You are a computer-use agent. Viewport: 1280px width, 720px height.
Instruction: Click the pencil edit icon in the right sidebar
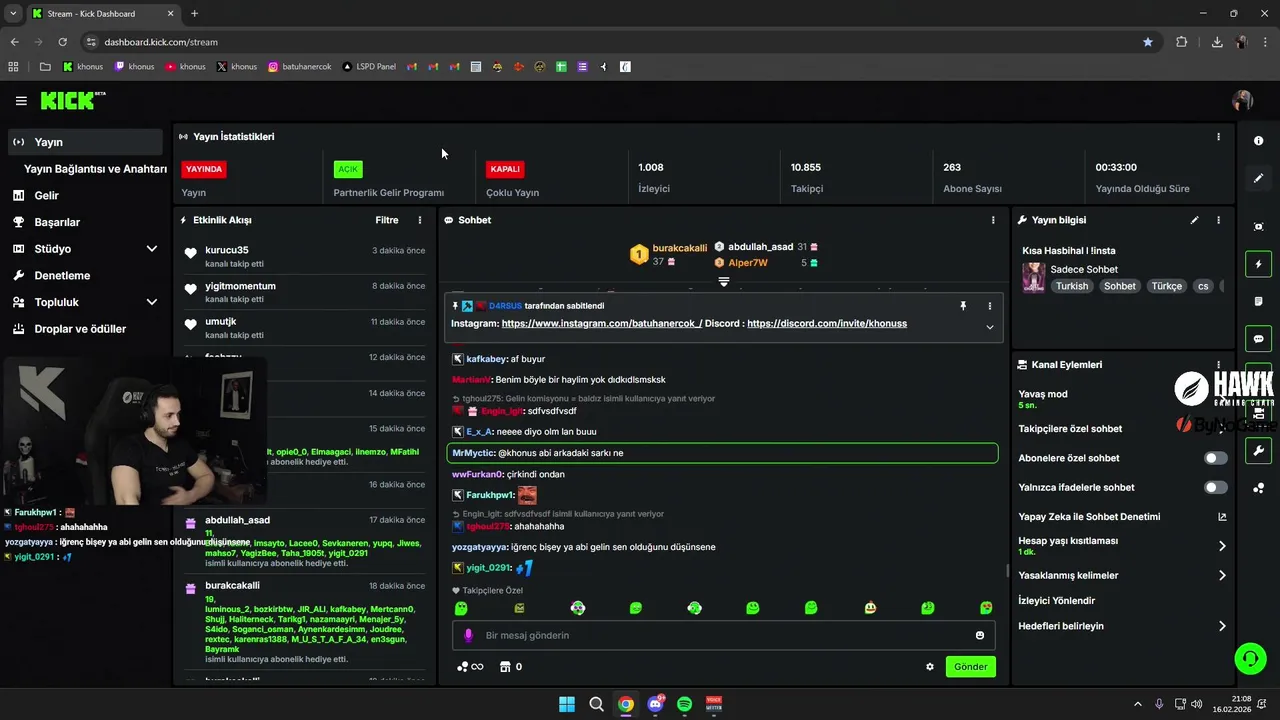1258,178
